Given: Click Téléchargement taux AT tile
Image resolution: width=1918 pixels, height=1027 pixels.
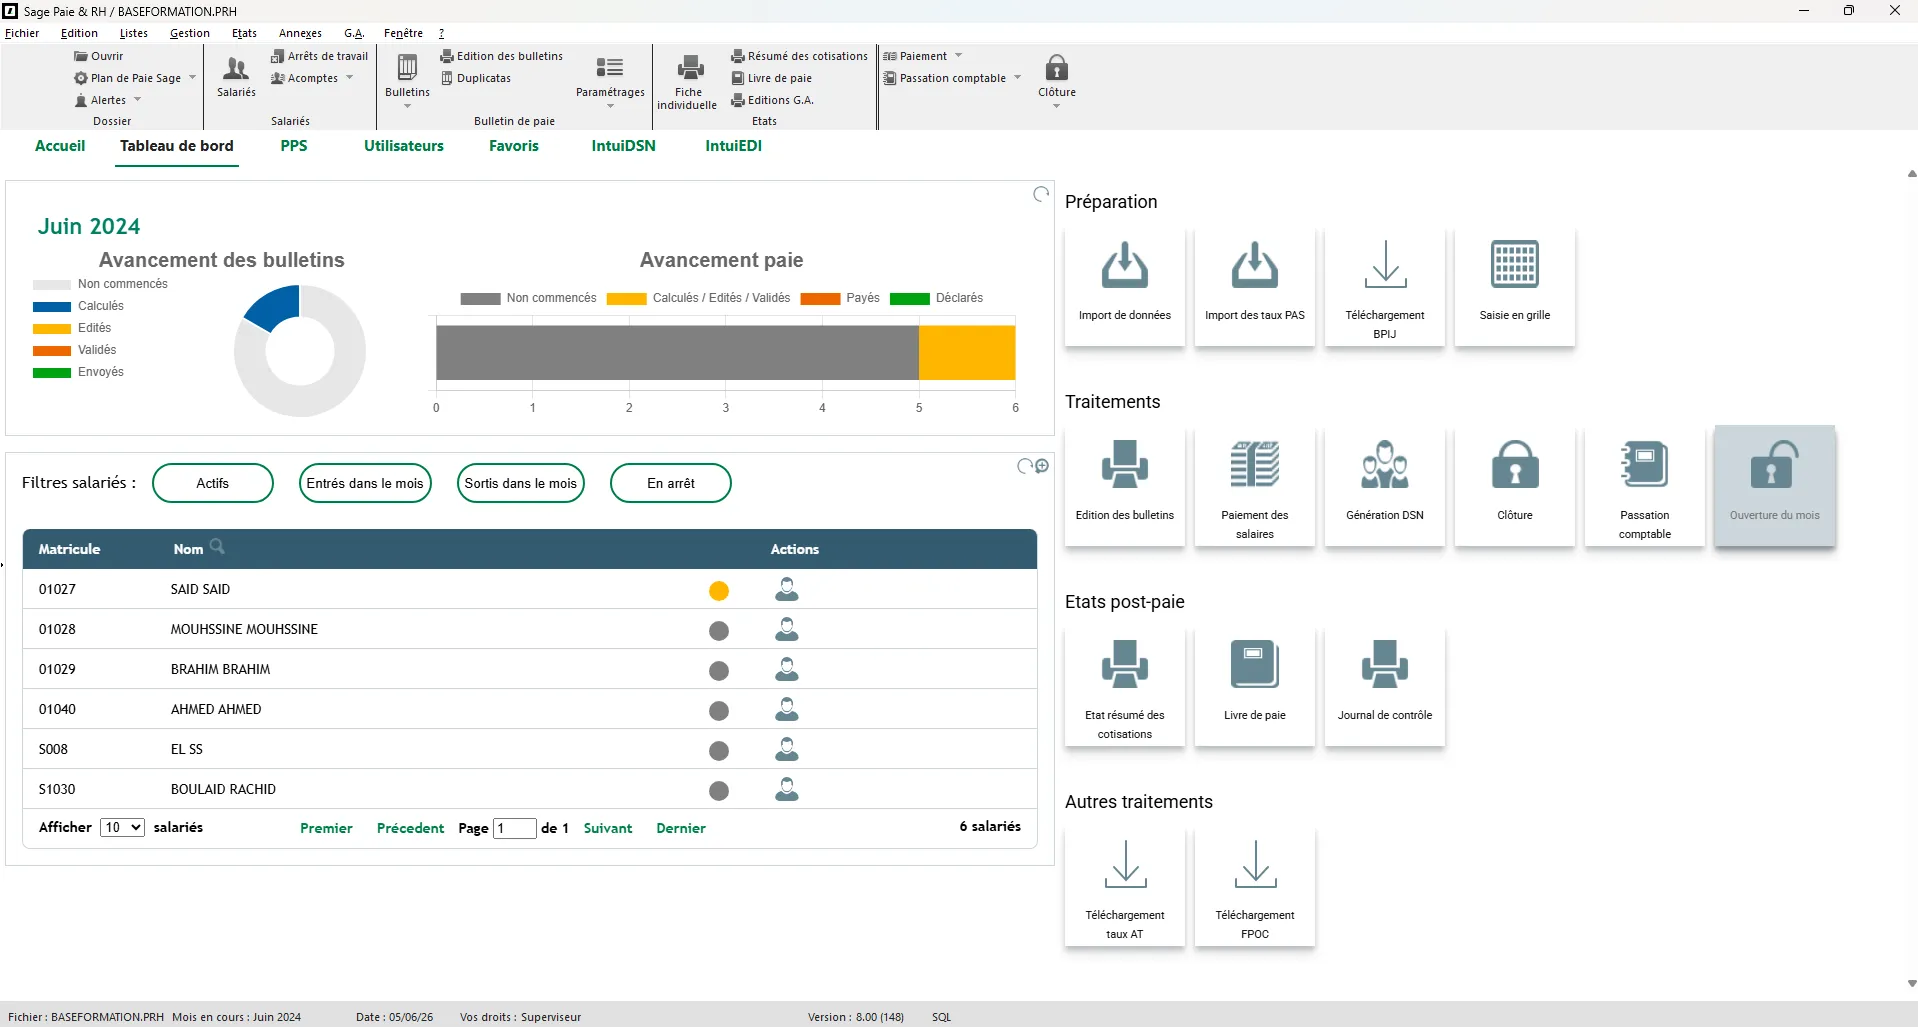Looking at the screenshot, I should (x=1124, y=886).
